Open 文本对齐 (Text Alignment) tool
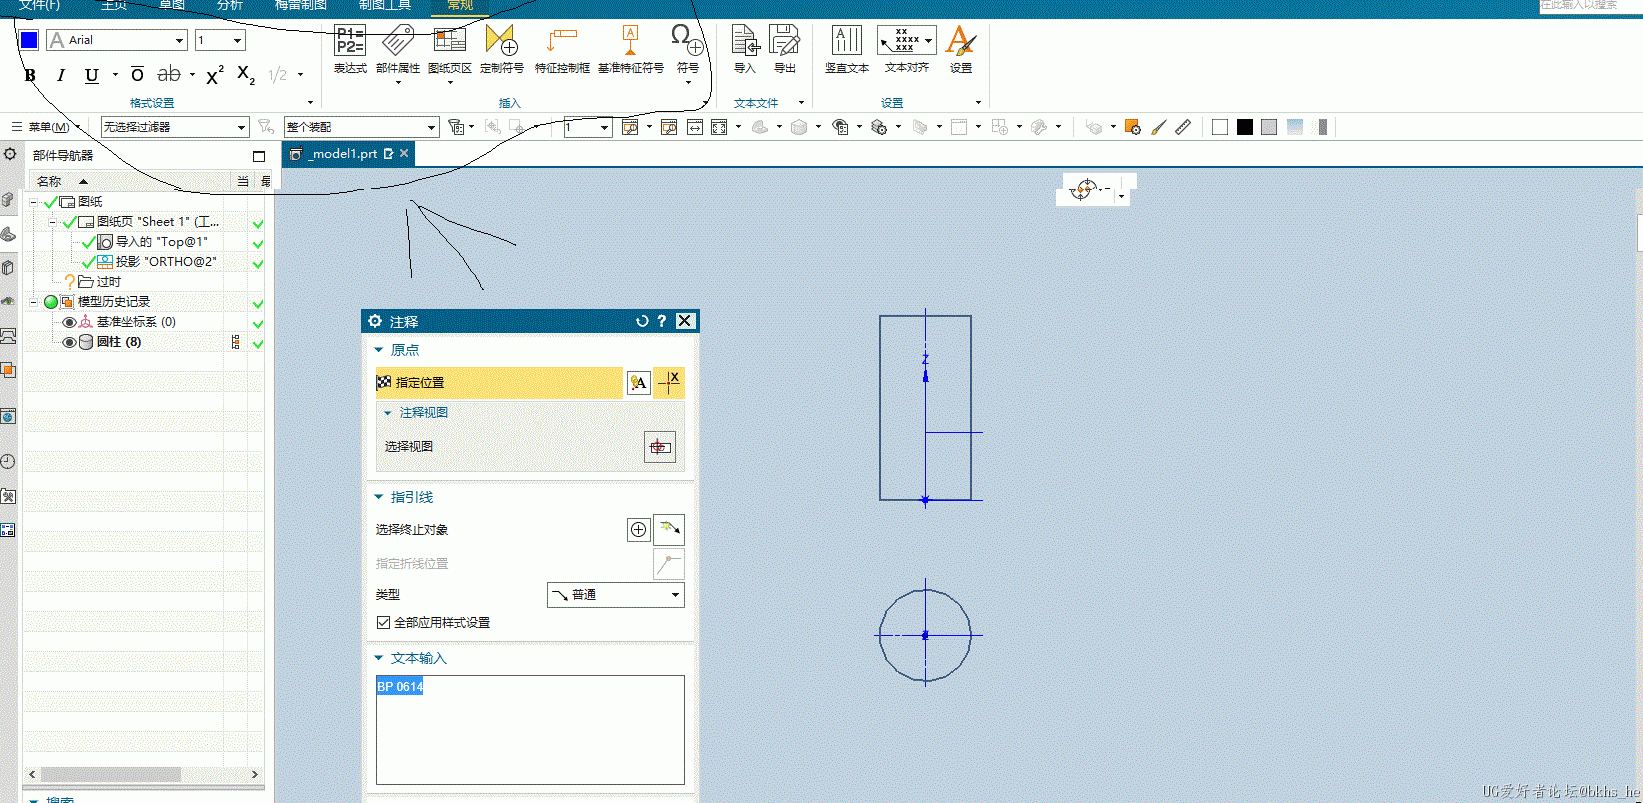The height and width of the screenshot is (803, 1643). (906, 41)
